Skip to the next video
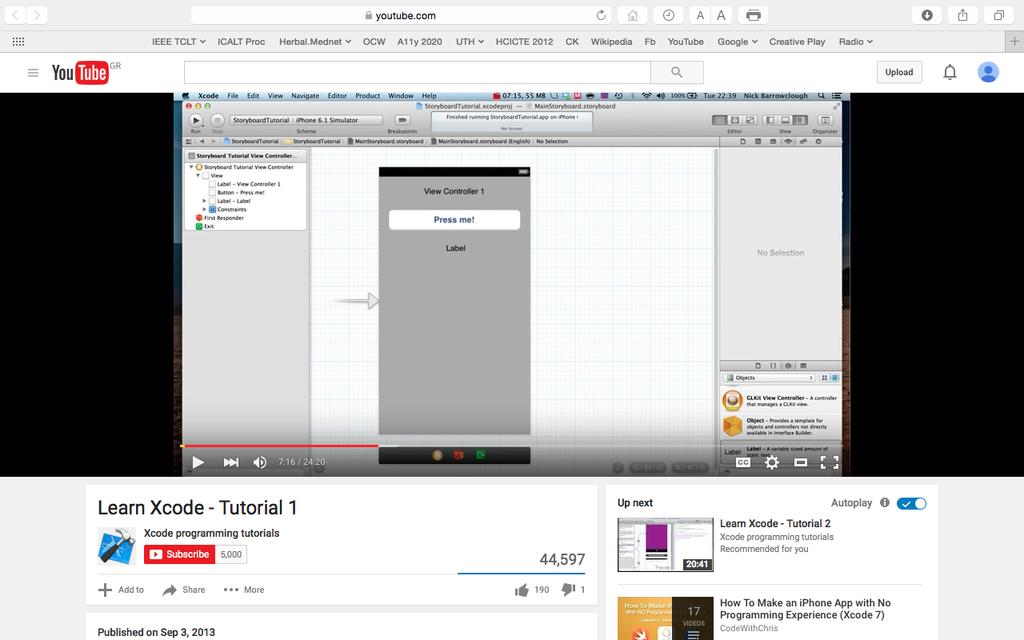Screen dimensions: 1024x640 (x=231, y=462)
